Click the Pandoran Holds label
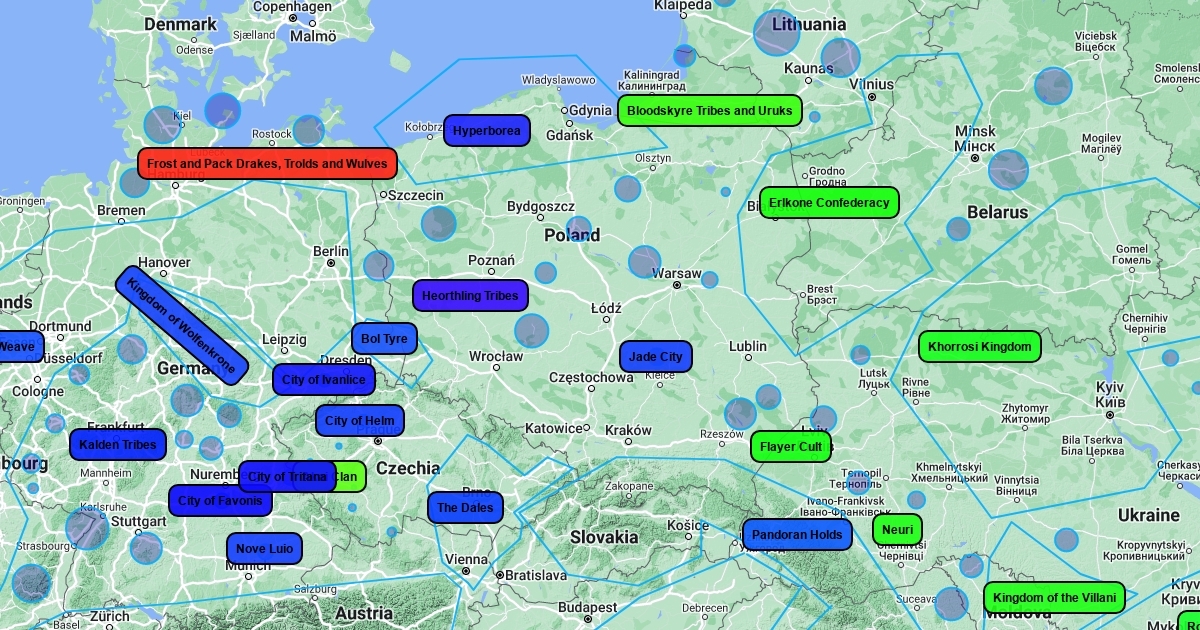This screenshot has width=1200, height=630. 797,535
